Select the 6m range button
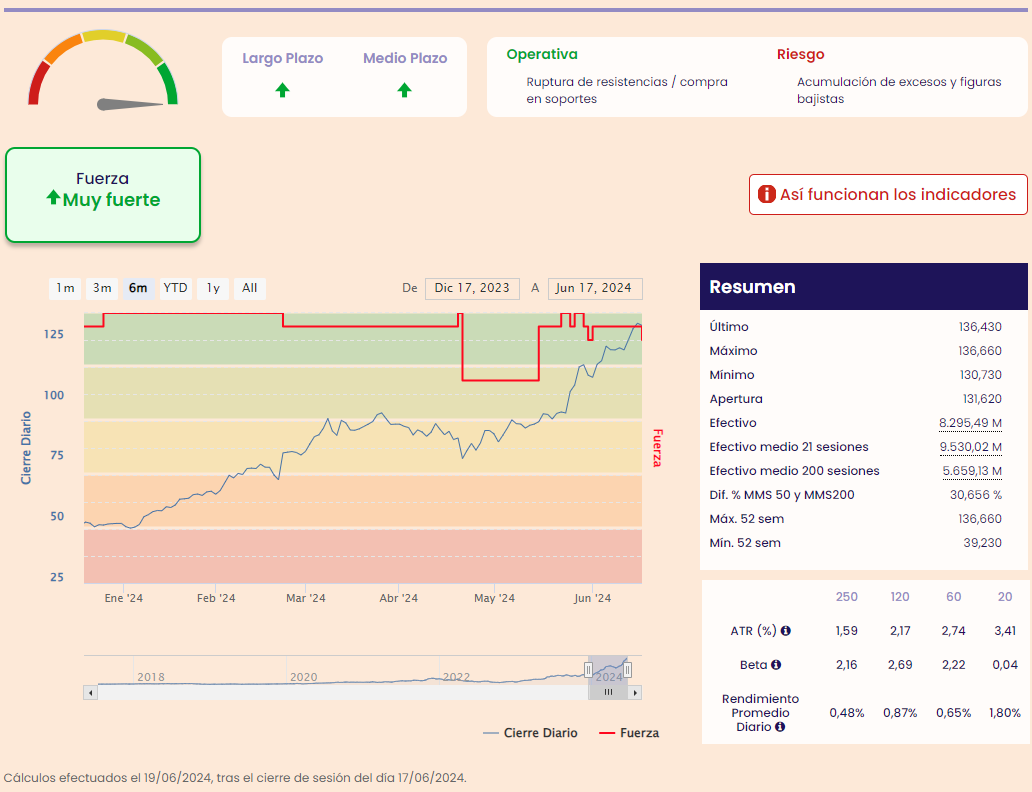 (x=138, y=288)
